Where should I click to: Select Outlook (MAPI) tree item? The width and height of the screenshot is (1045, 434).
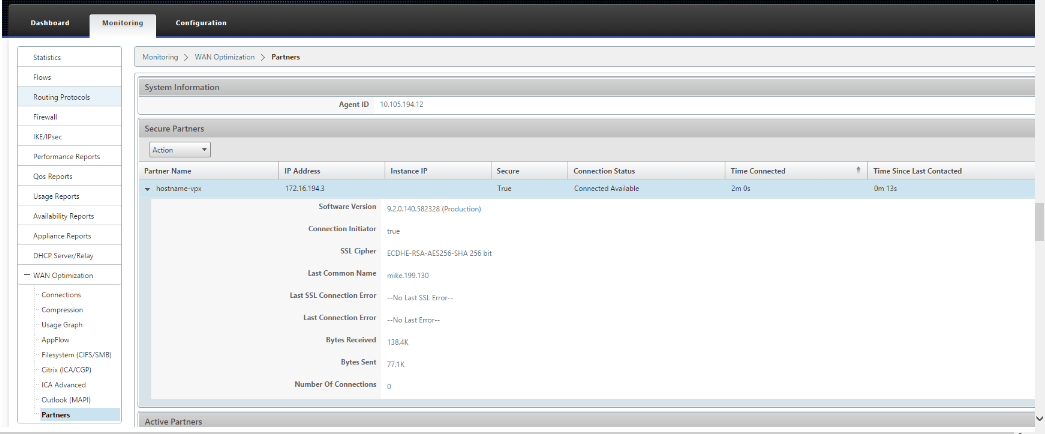[x=65, y=400]
